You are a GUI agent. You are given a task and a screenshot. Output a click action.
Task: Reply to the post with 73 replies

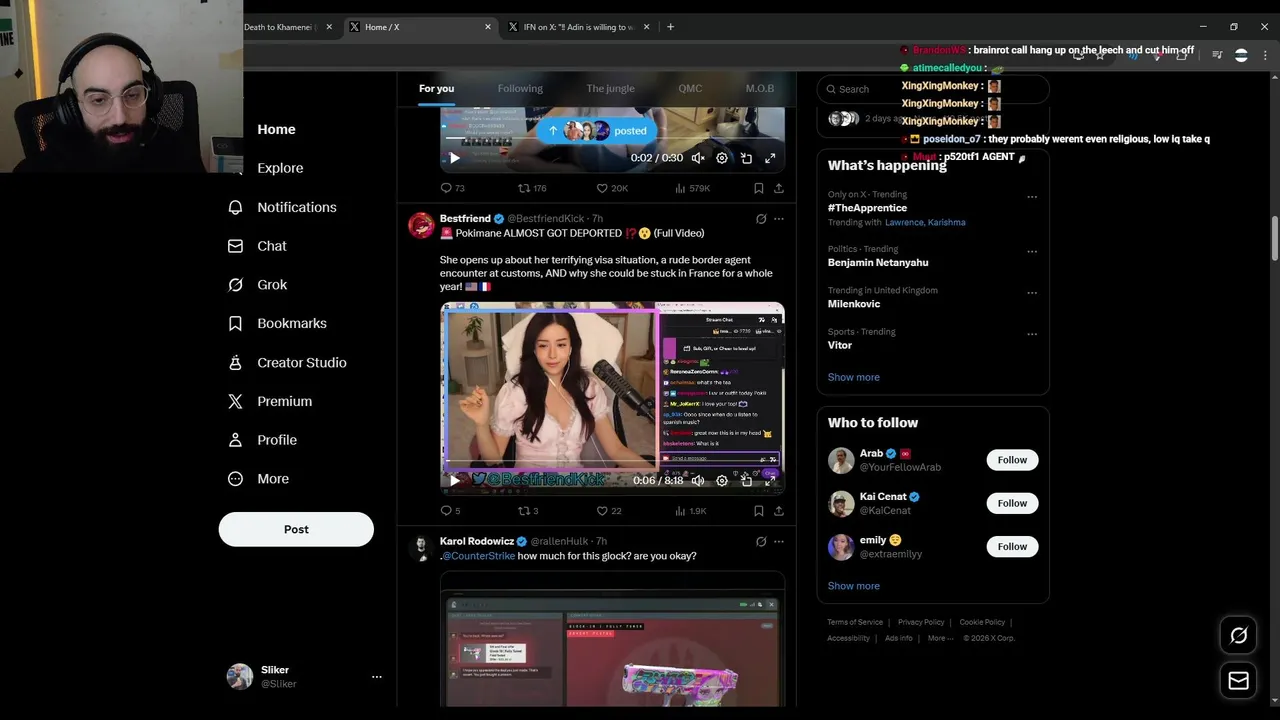click(452, 188)
